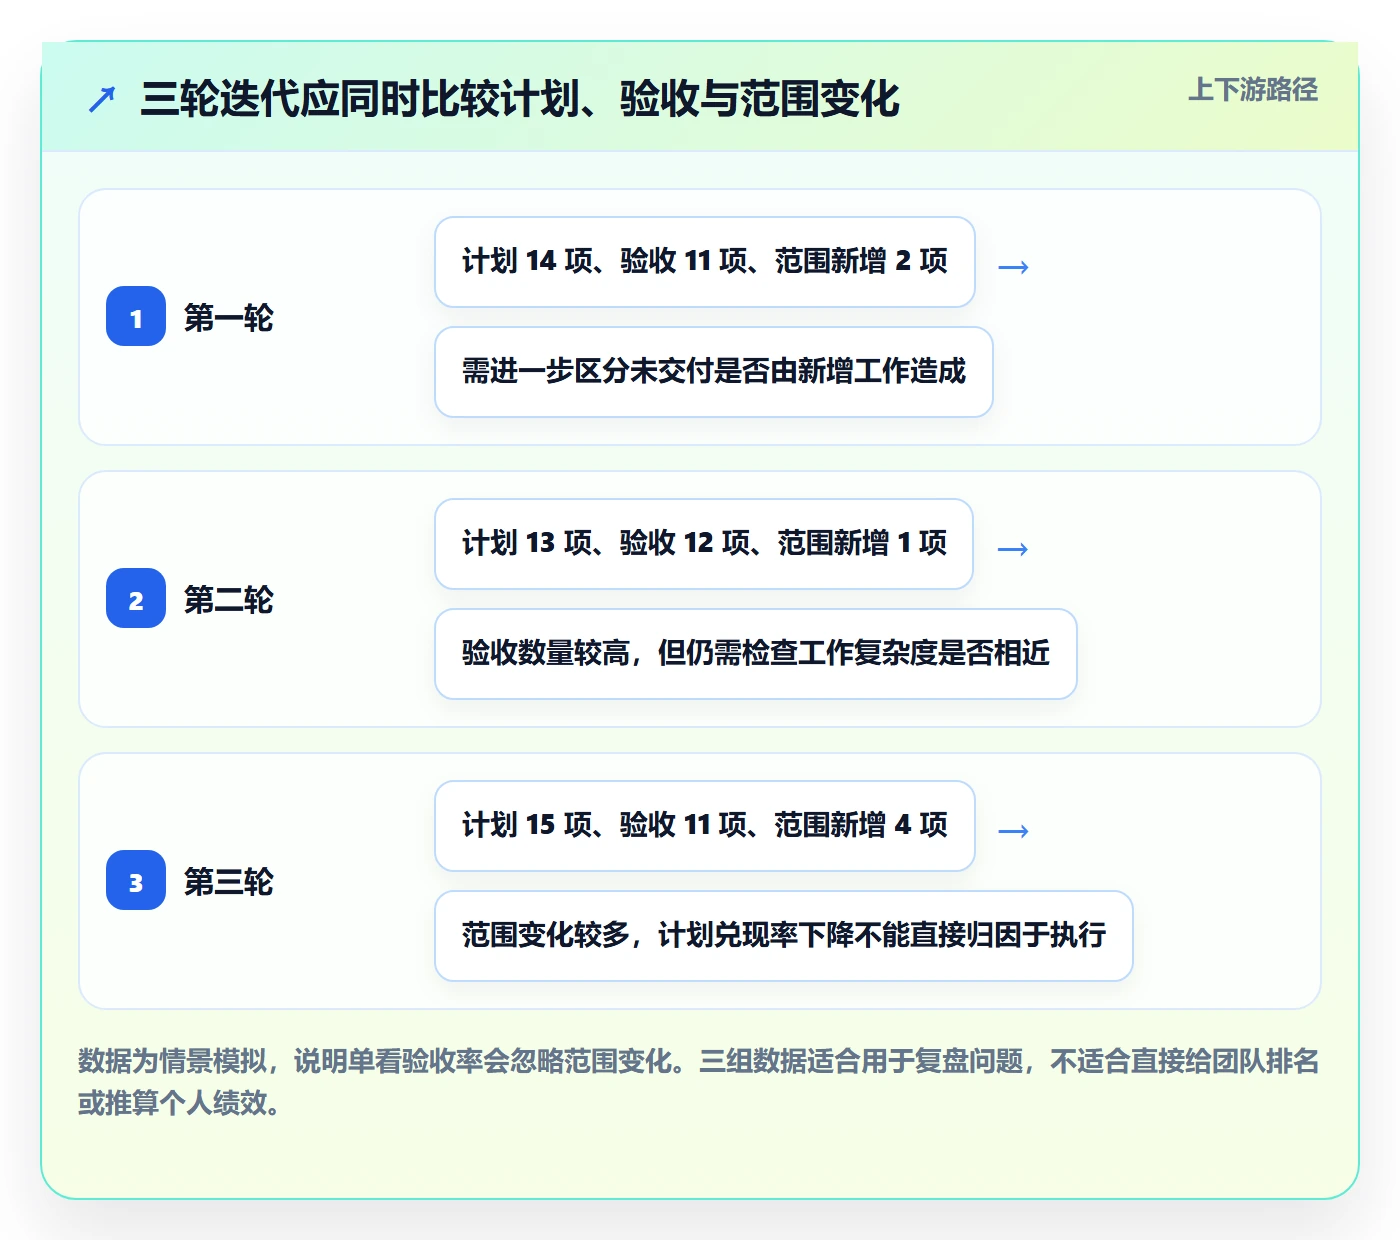The image size is (1400, 1240).
Task: Click the box 计划 15 项、验收 11 项、范围新增 4 项
Action: click(x=705, y=826)
